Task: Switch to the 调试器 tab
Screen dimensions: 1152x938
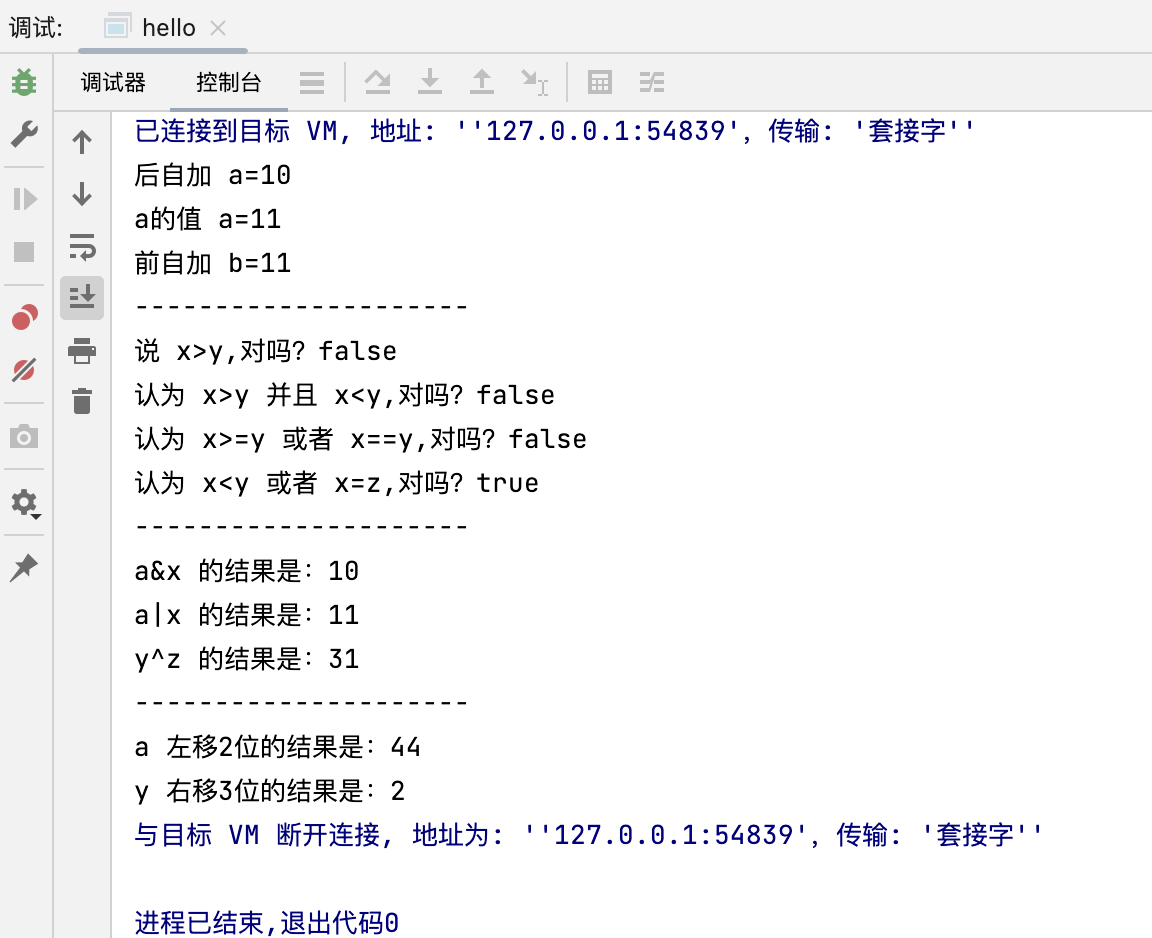Action: coord(112,83)
